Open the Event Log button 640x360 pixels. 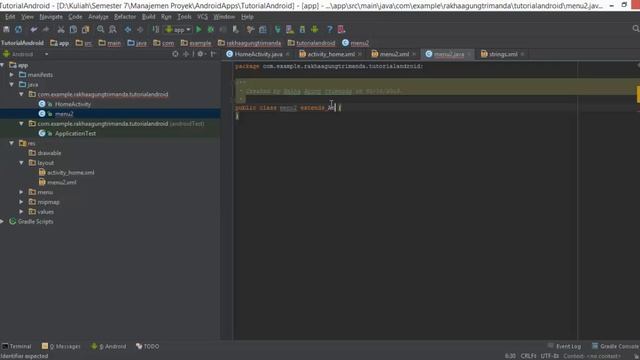(564, 346)
